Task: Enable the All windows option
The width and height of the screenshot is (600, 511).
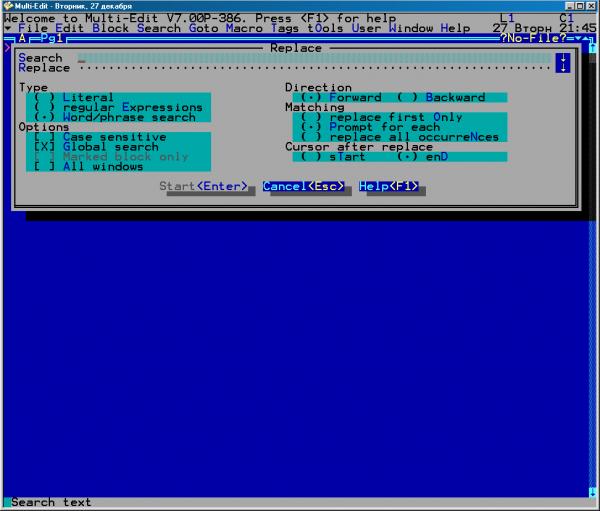Action: point(88,167)
